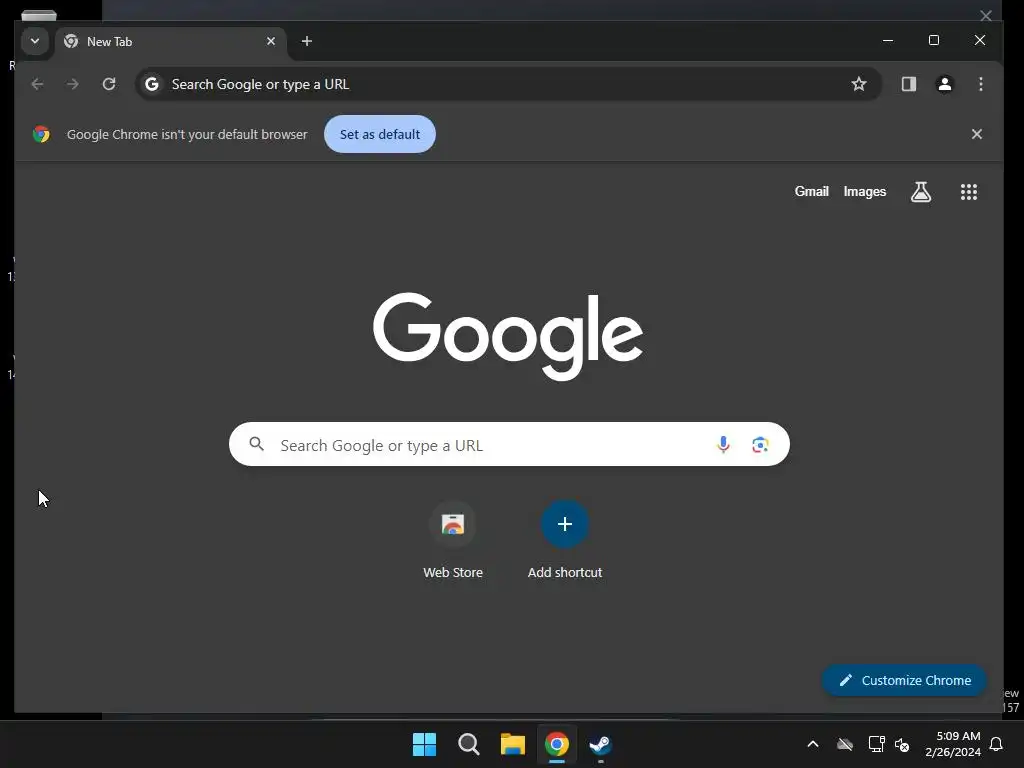
Task: Show hidden system tray icons
Action: coord(813,744)
